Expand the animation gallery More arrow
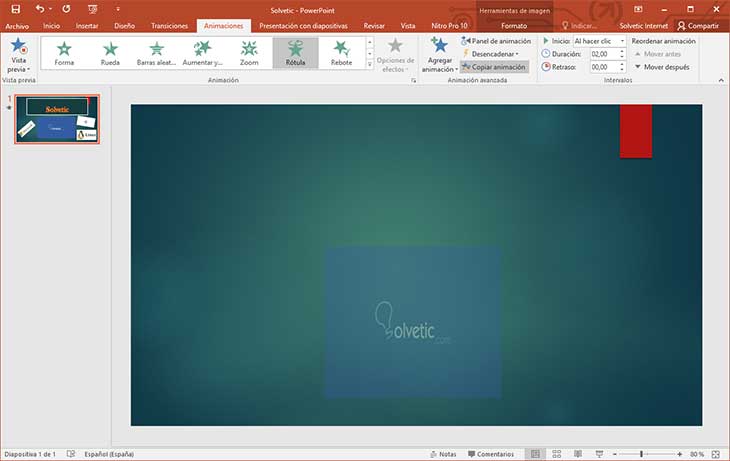Screen dimensions: 730x461 (370, 64)
